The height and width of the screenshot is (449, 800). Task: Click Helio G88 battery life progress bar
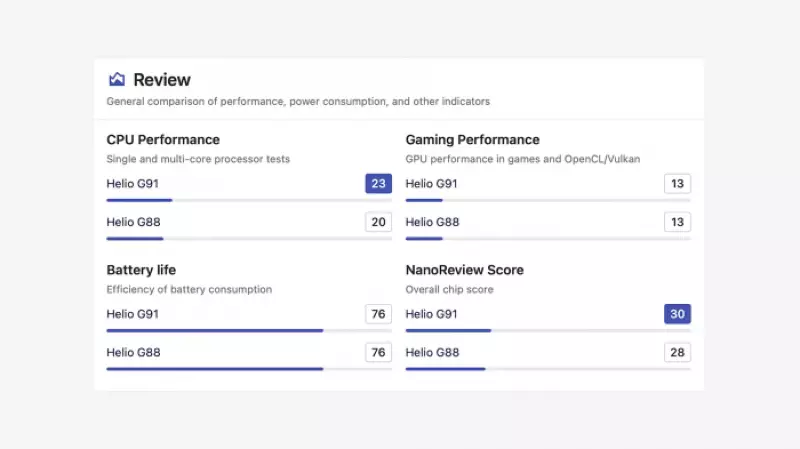tap(249, 369)
